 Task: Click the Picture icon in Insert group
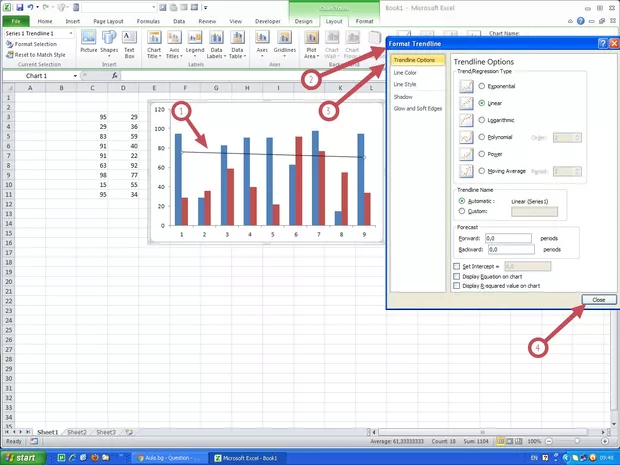(x=89, y=41)
